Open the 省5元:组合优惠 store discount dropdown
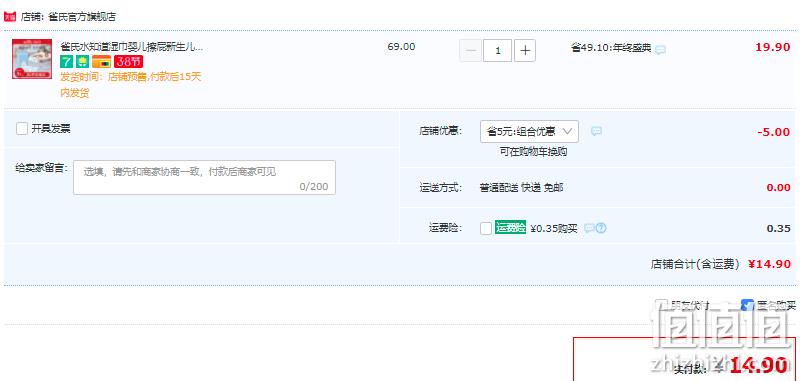Viewport: 800px width, 381px height. click(x=529, y=132)
